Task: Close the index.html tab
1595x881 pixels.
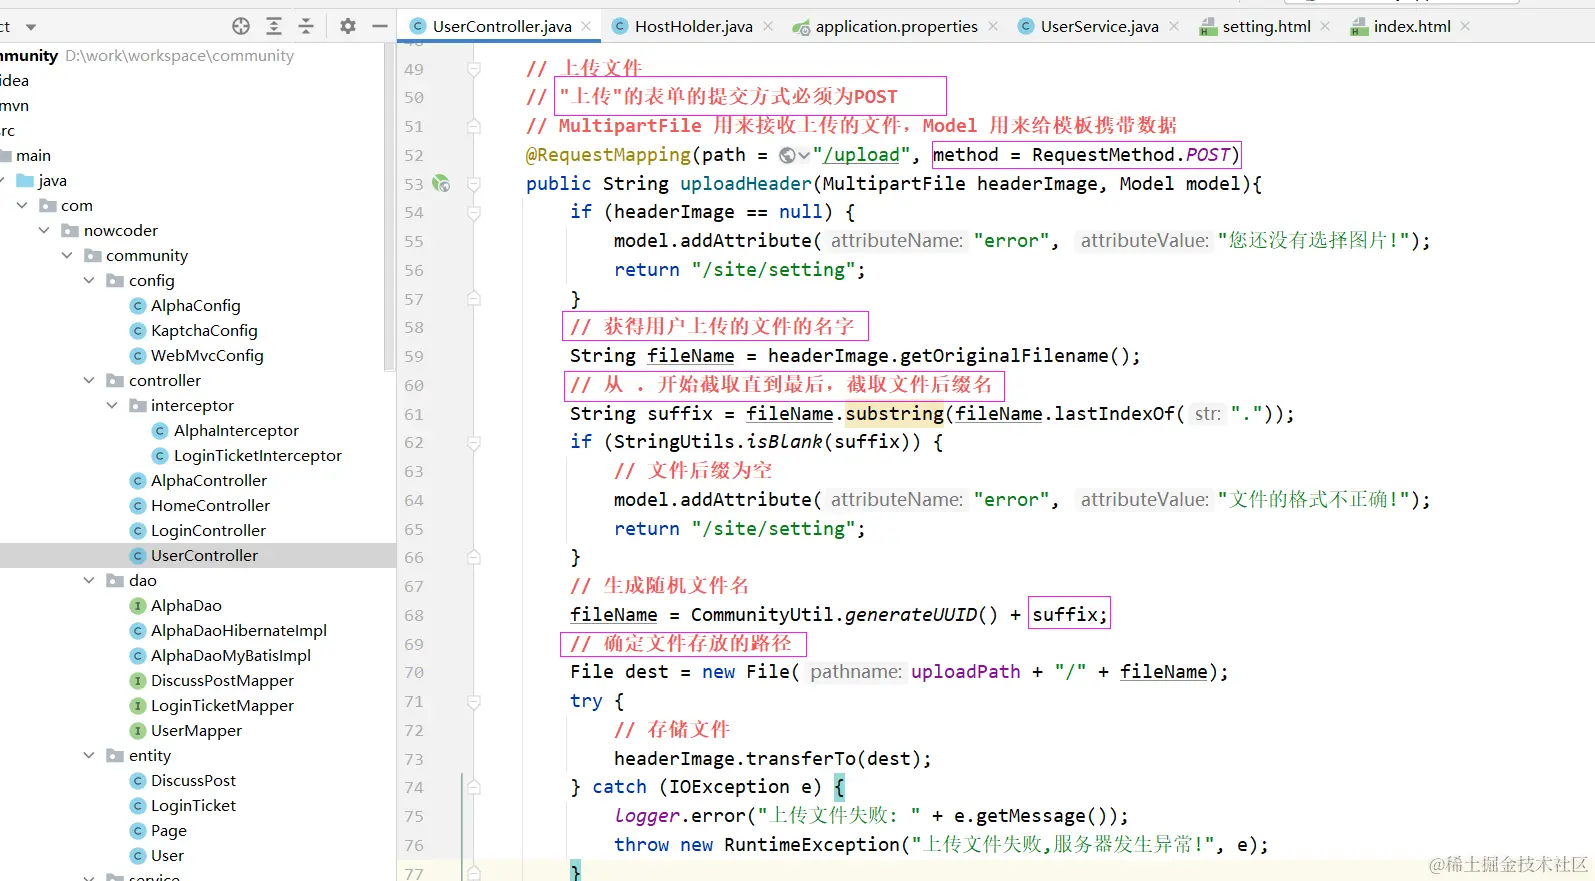Action: [1465, 26]
